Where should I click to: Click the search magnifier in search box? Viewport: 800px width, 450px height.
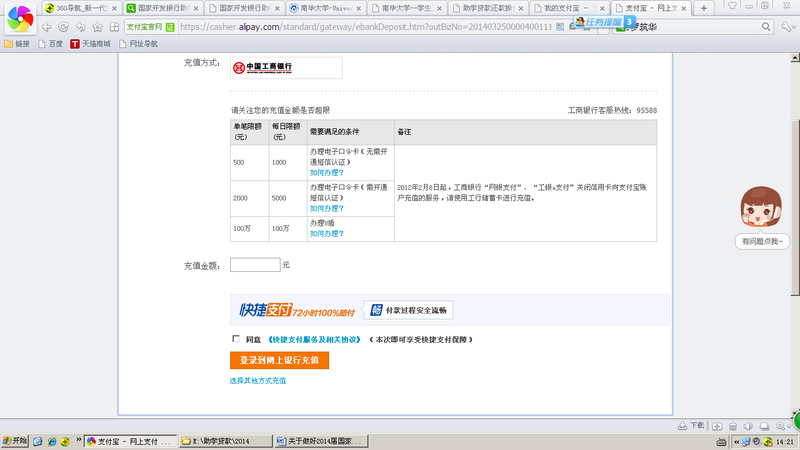pos(766,27)
